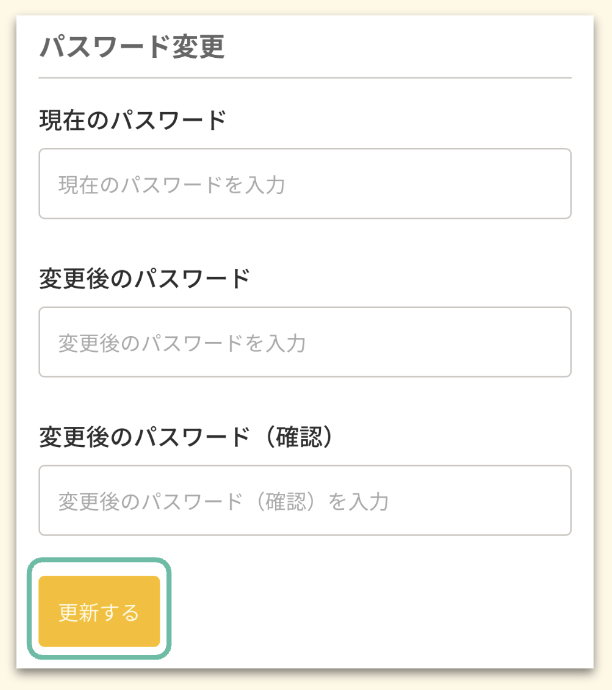Image resolution: width=612 pixels, height=690 pixels.
Task: Submit the password change with the yellow button
Action: click(x=99, y=612)
